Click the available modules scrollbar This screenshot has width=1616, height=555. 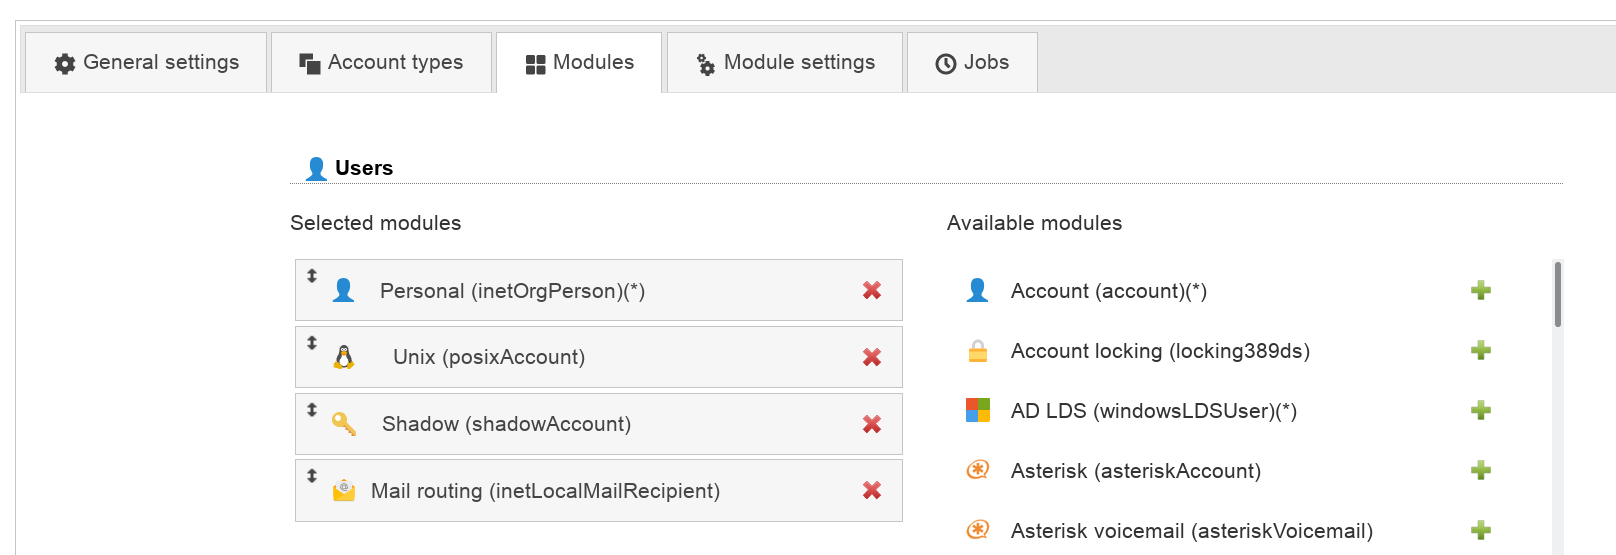(1557, 294)
